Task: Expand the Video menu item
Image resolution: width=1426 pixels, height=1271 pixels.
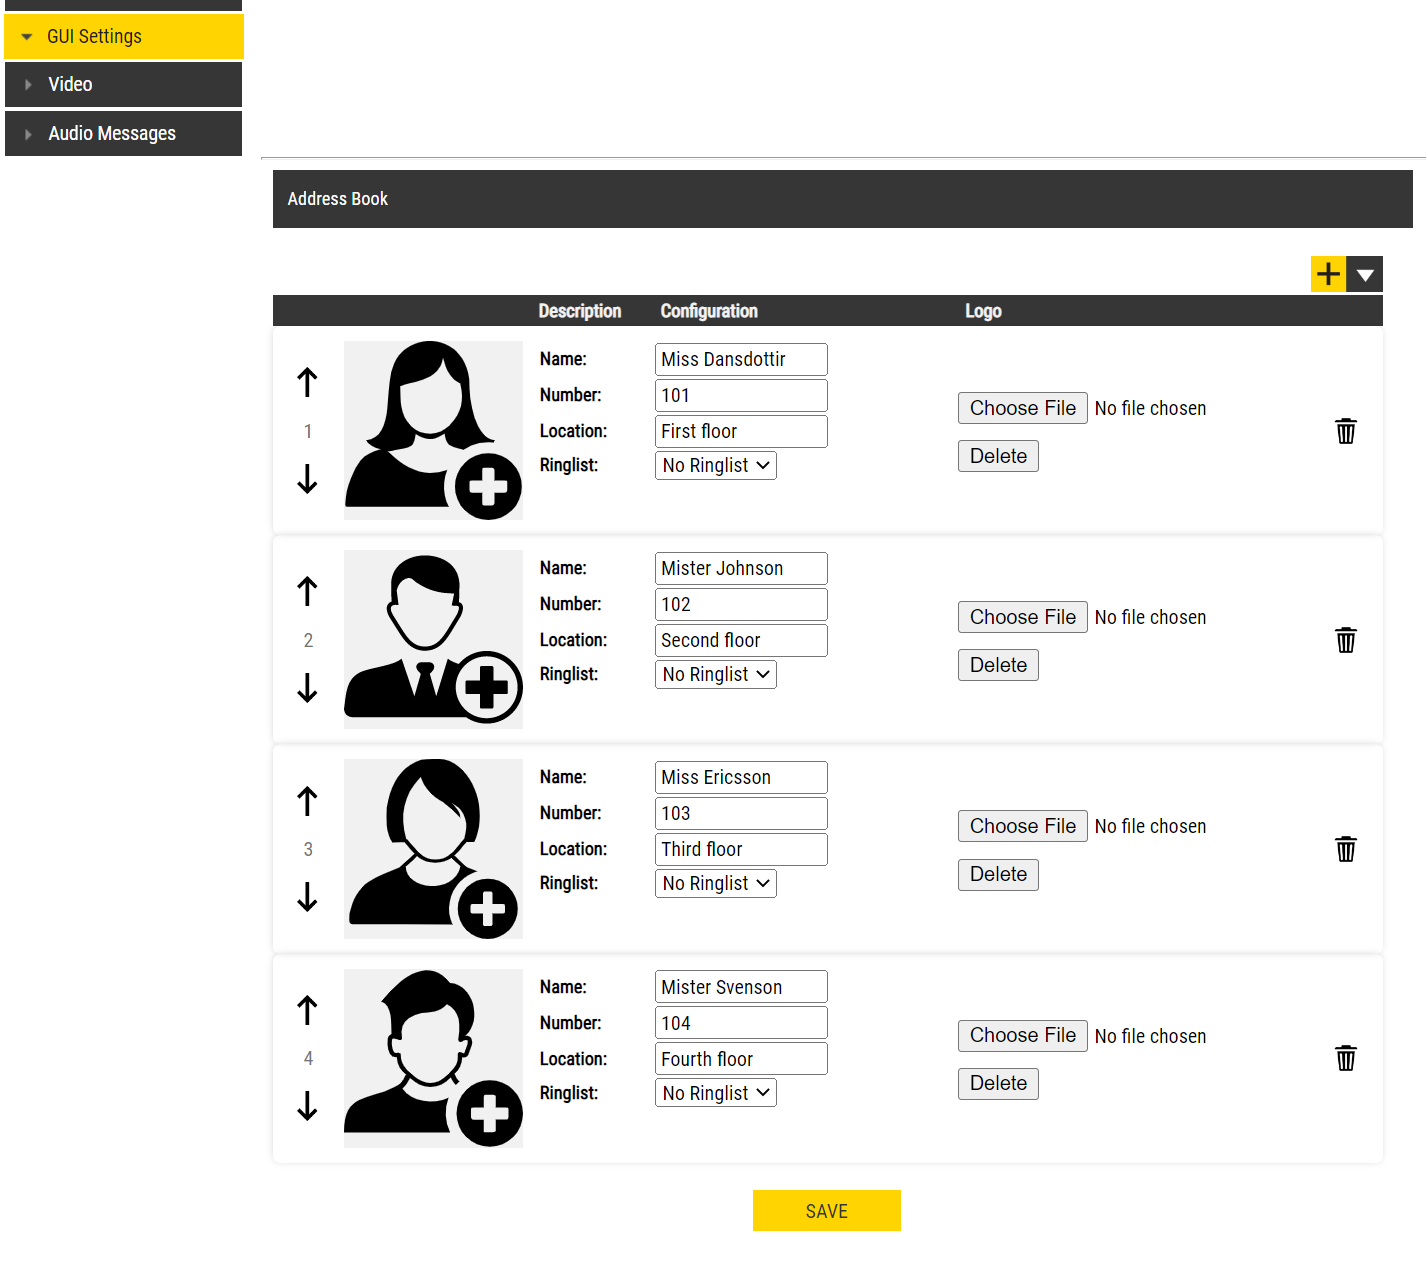Action: 123,85
